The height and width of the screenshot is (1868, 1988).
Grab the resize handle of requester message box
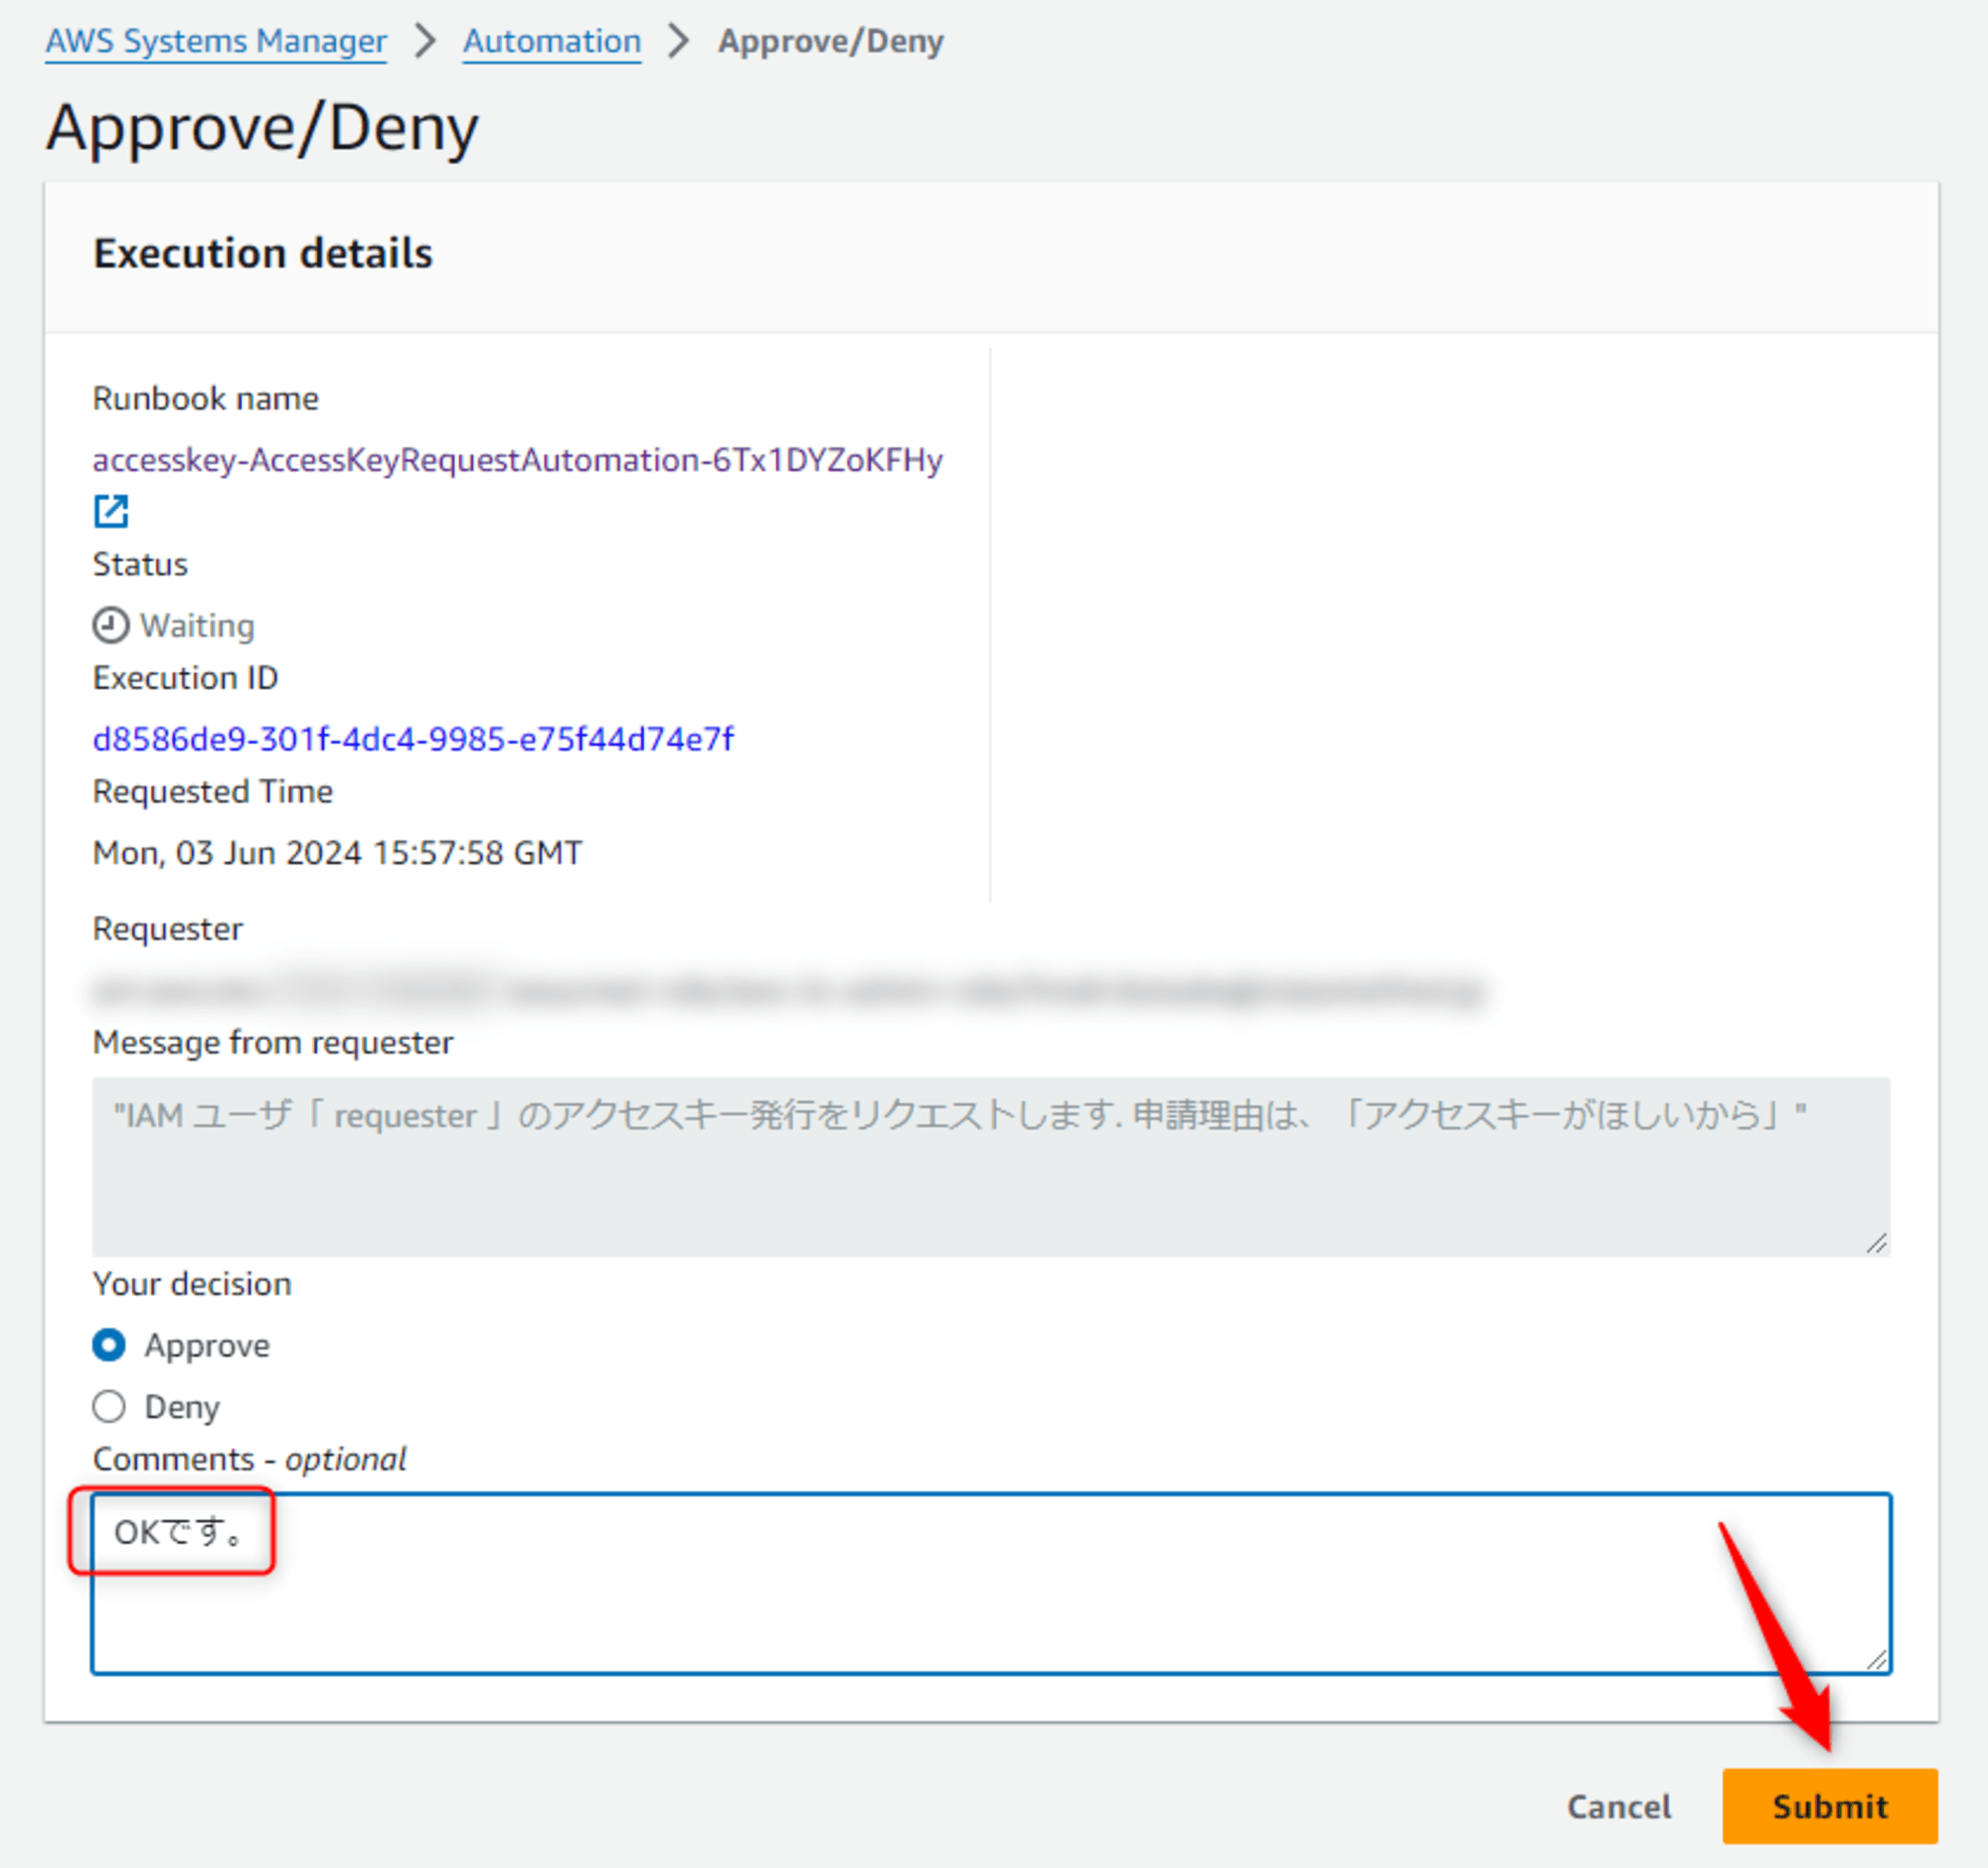(x=1876, y=1242)
